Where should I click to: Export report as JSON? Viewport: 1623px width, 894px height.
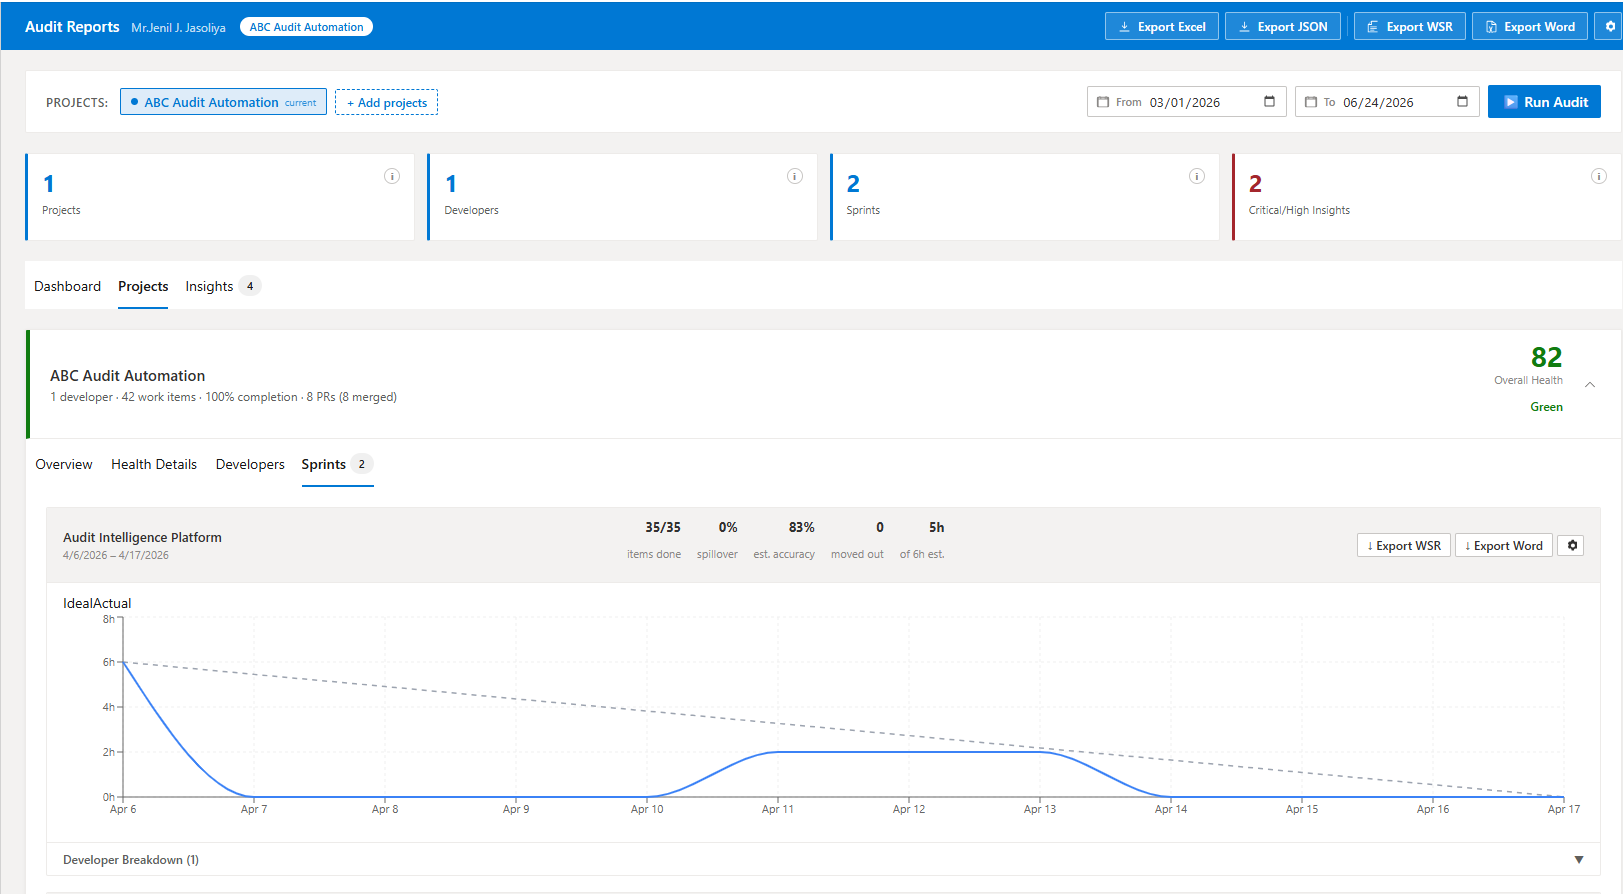1283,27
